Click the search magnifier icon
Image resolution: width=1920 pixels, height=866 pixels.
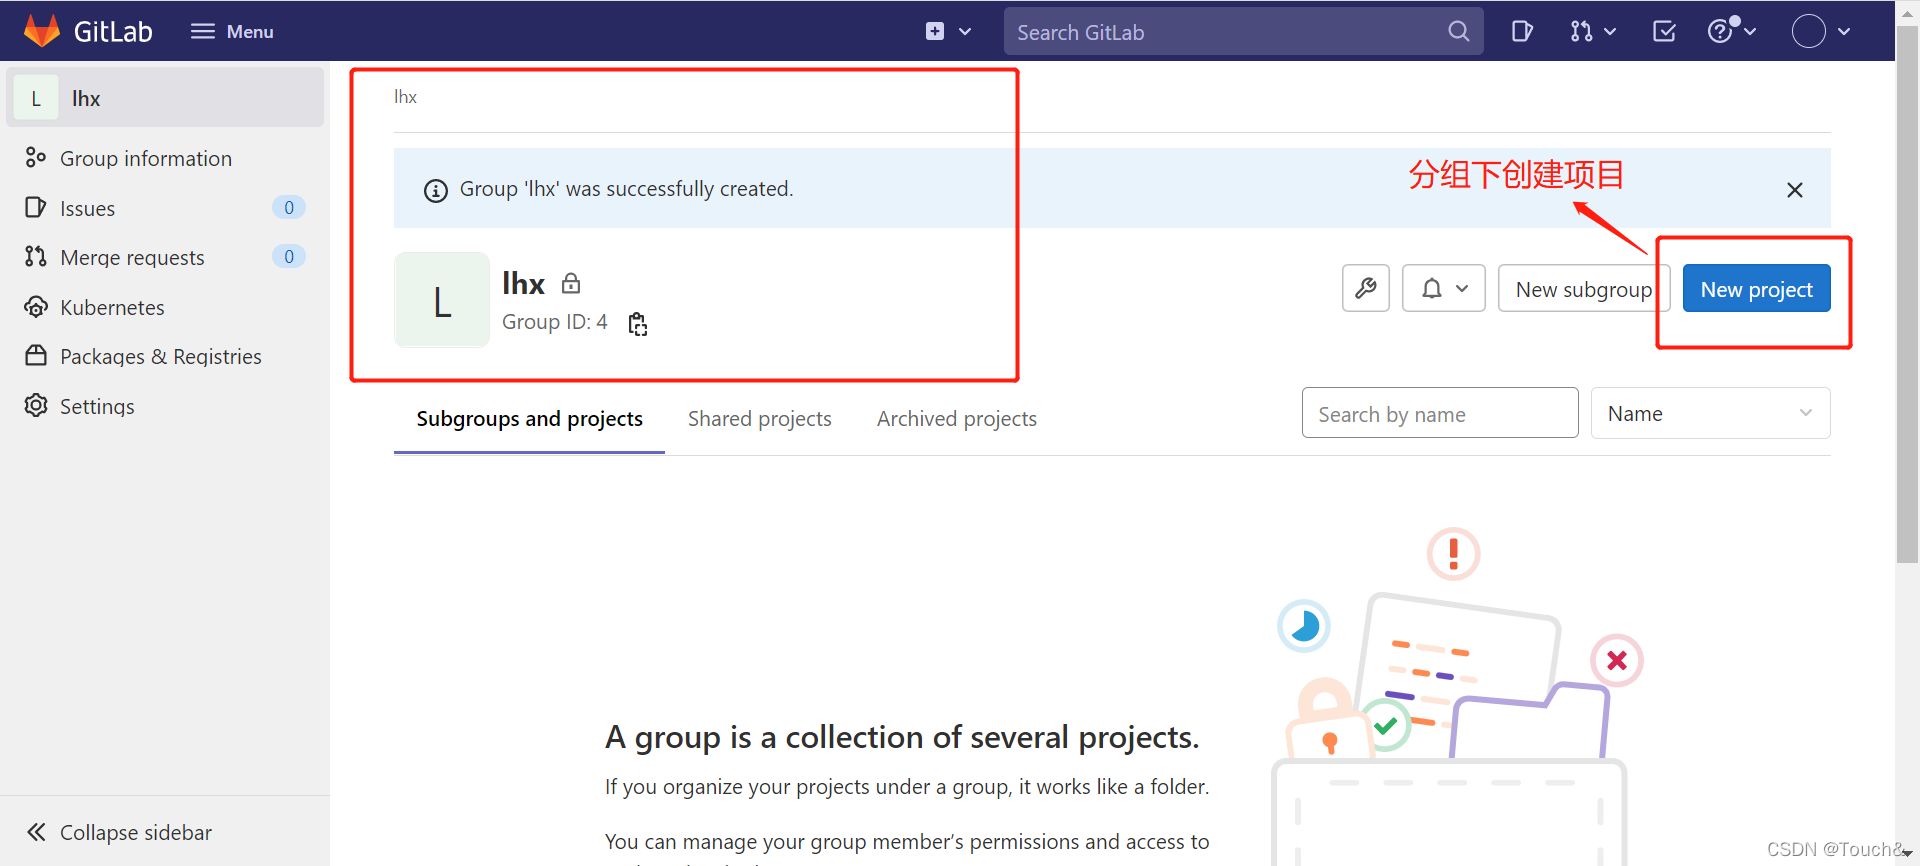(x=1458, y=31)
